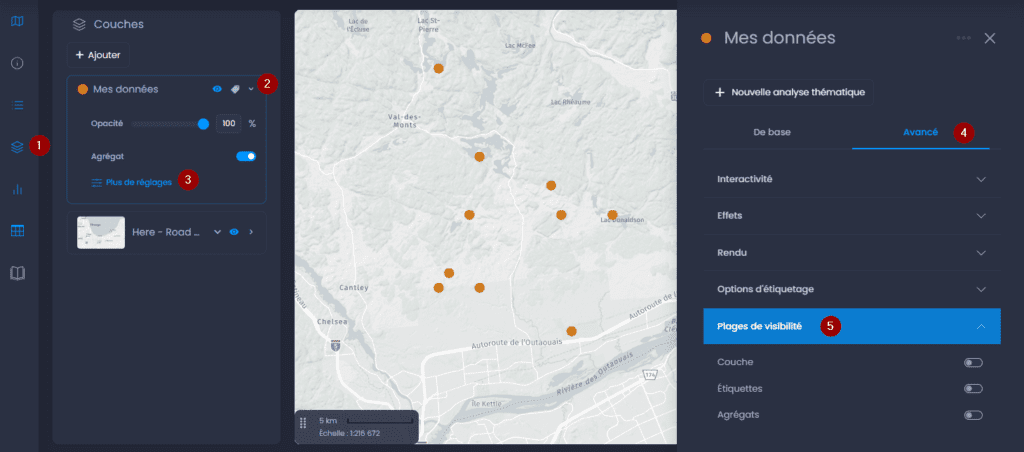Viewport: 1024px width, 452px height.
Task: Open the bar chart icon in sidebar
Action: pos(18,189)
